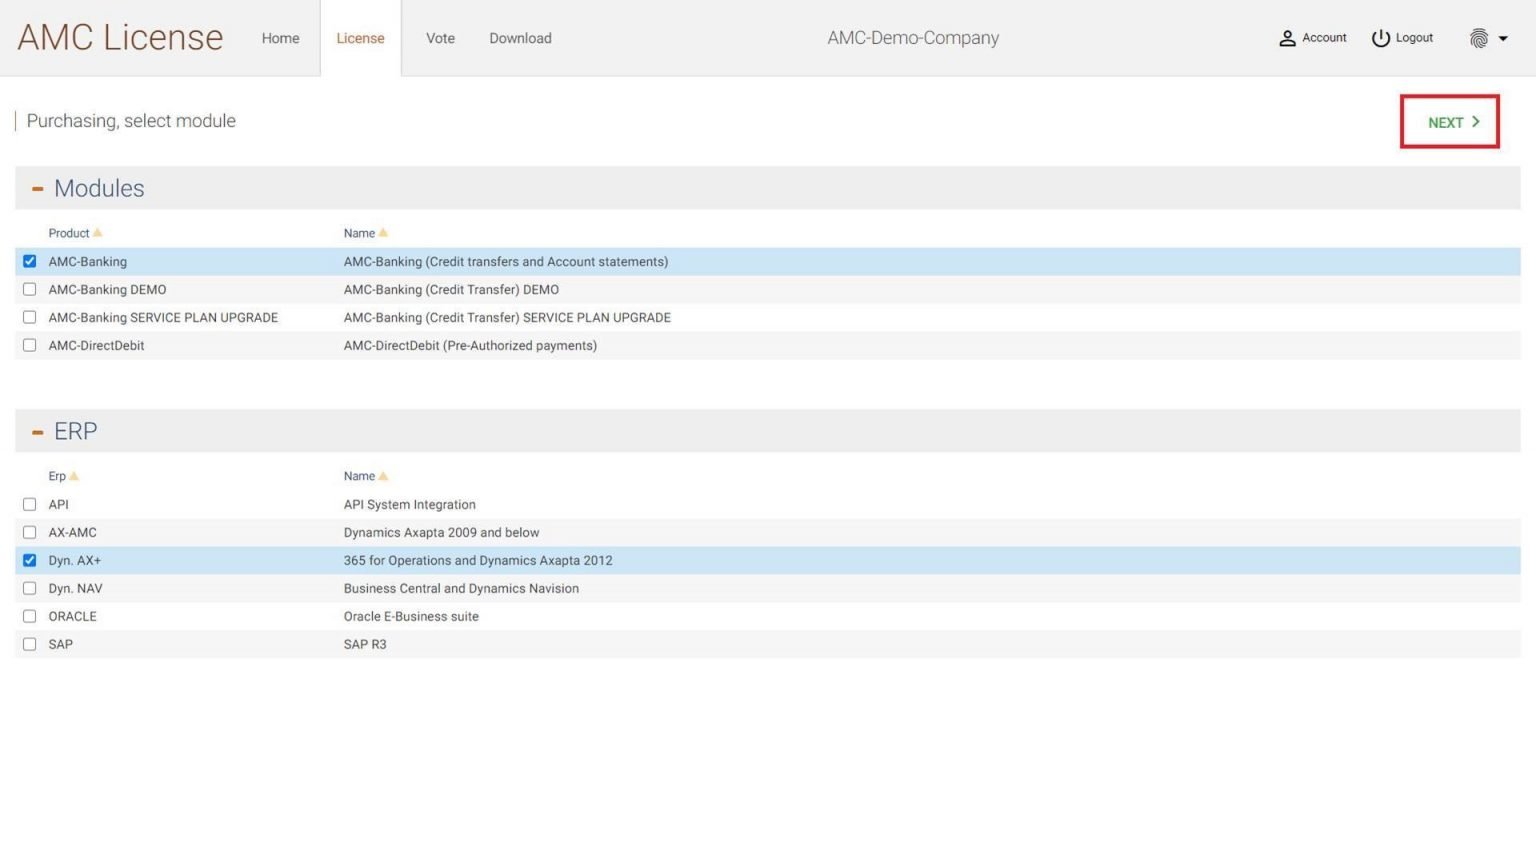Uncheck the AMC-Banking module checkbox
Screen dimensions: 1536x862
click(29, 261)
